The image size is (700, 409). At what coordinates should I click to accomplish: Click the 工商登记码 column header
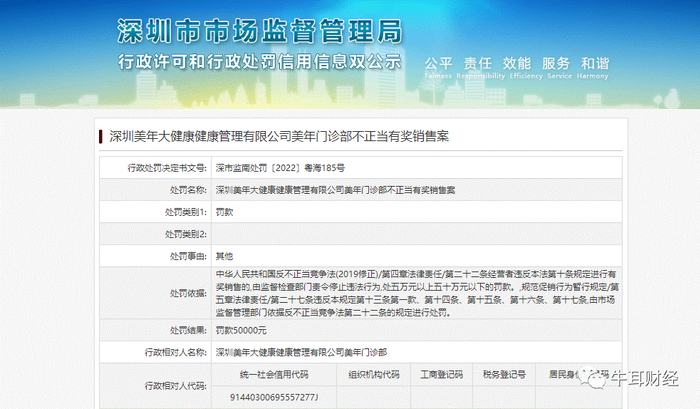tap(442, 375)
